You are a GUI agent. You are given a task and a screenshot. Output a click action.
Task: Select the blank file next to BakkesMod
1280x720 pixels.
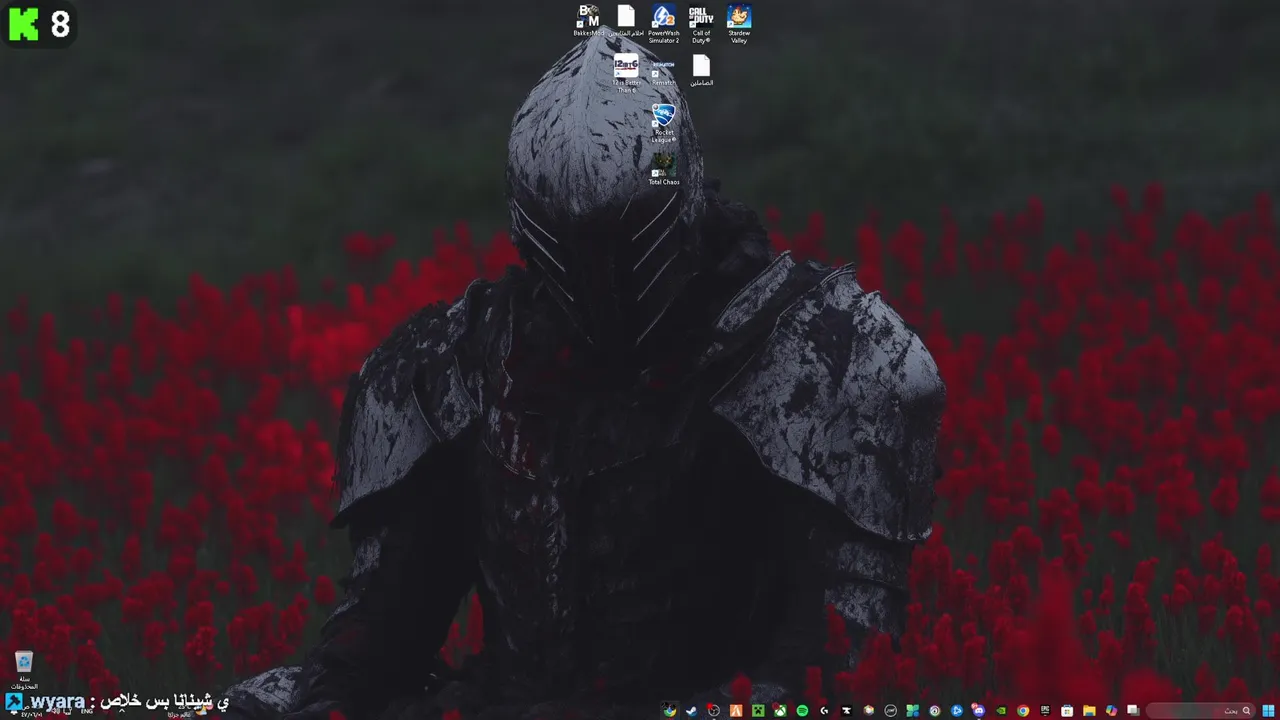point(626,22)
